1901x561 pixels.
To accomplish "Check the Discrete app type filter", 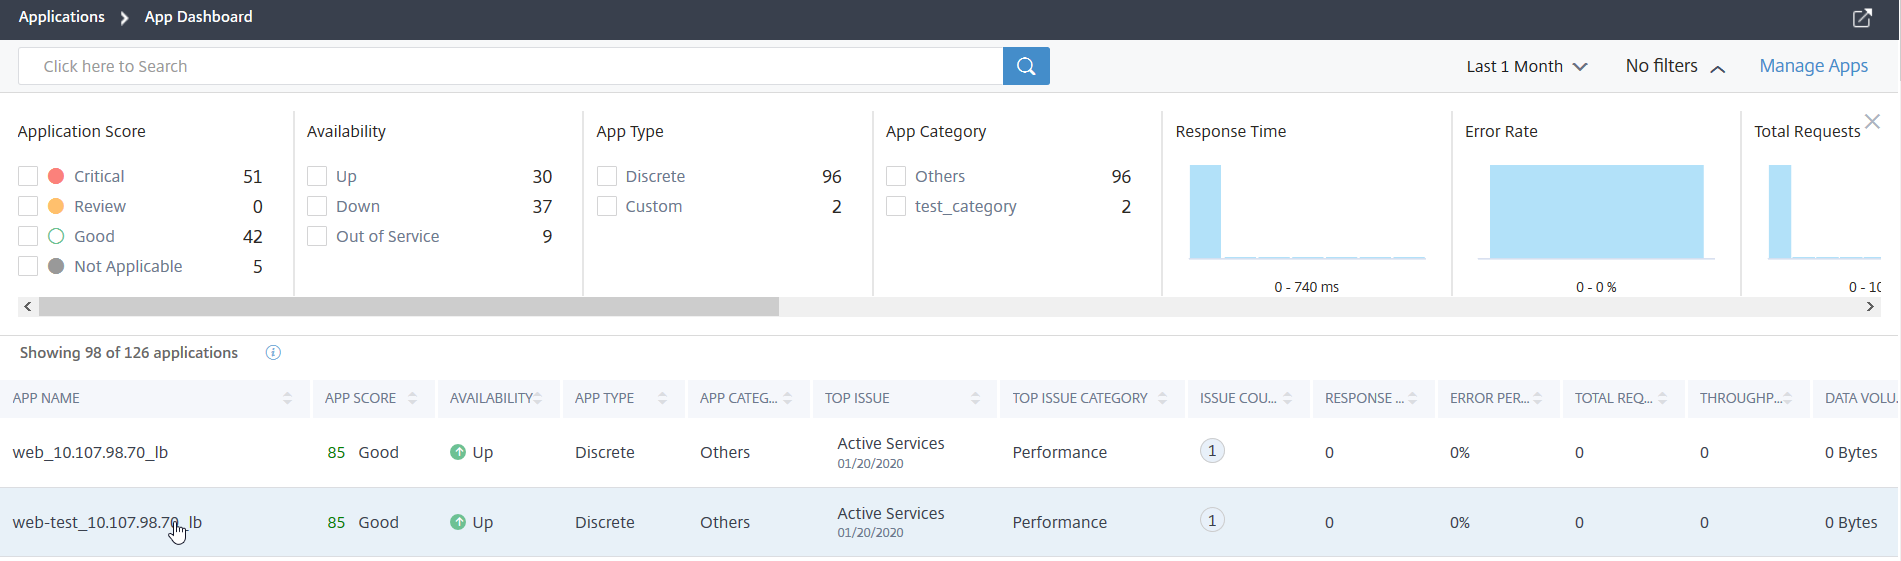I will 607,176.
